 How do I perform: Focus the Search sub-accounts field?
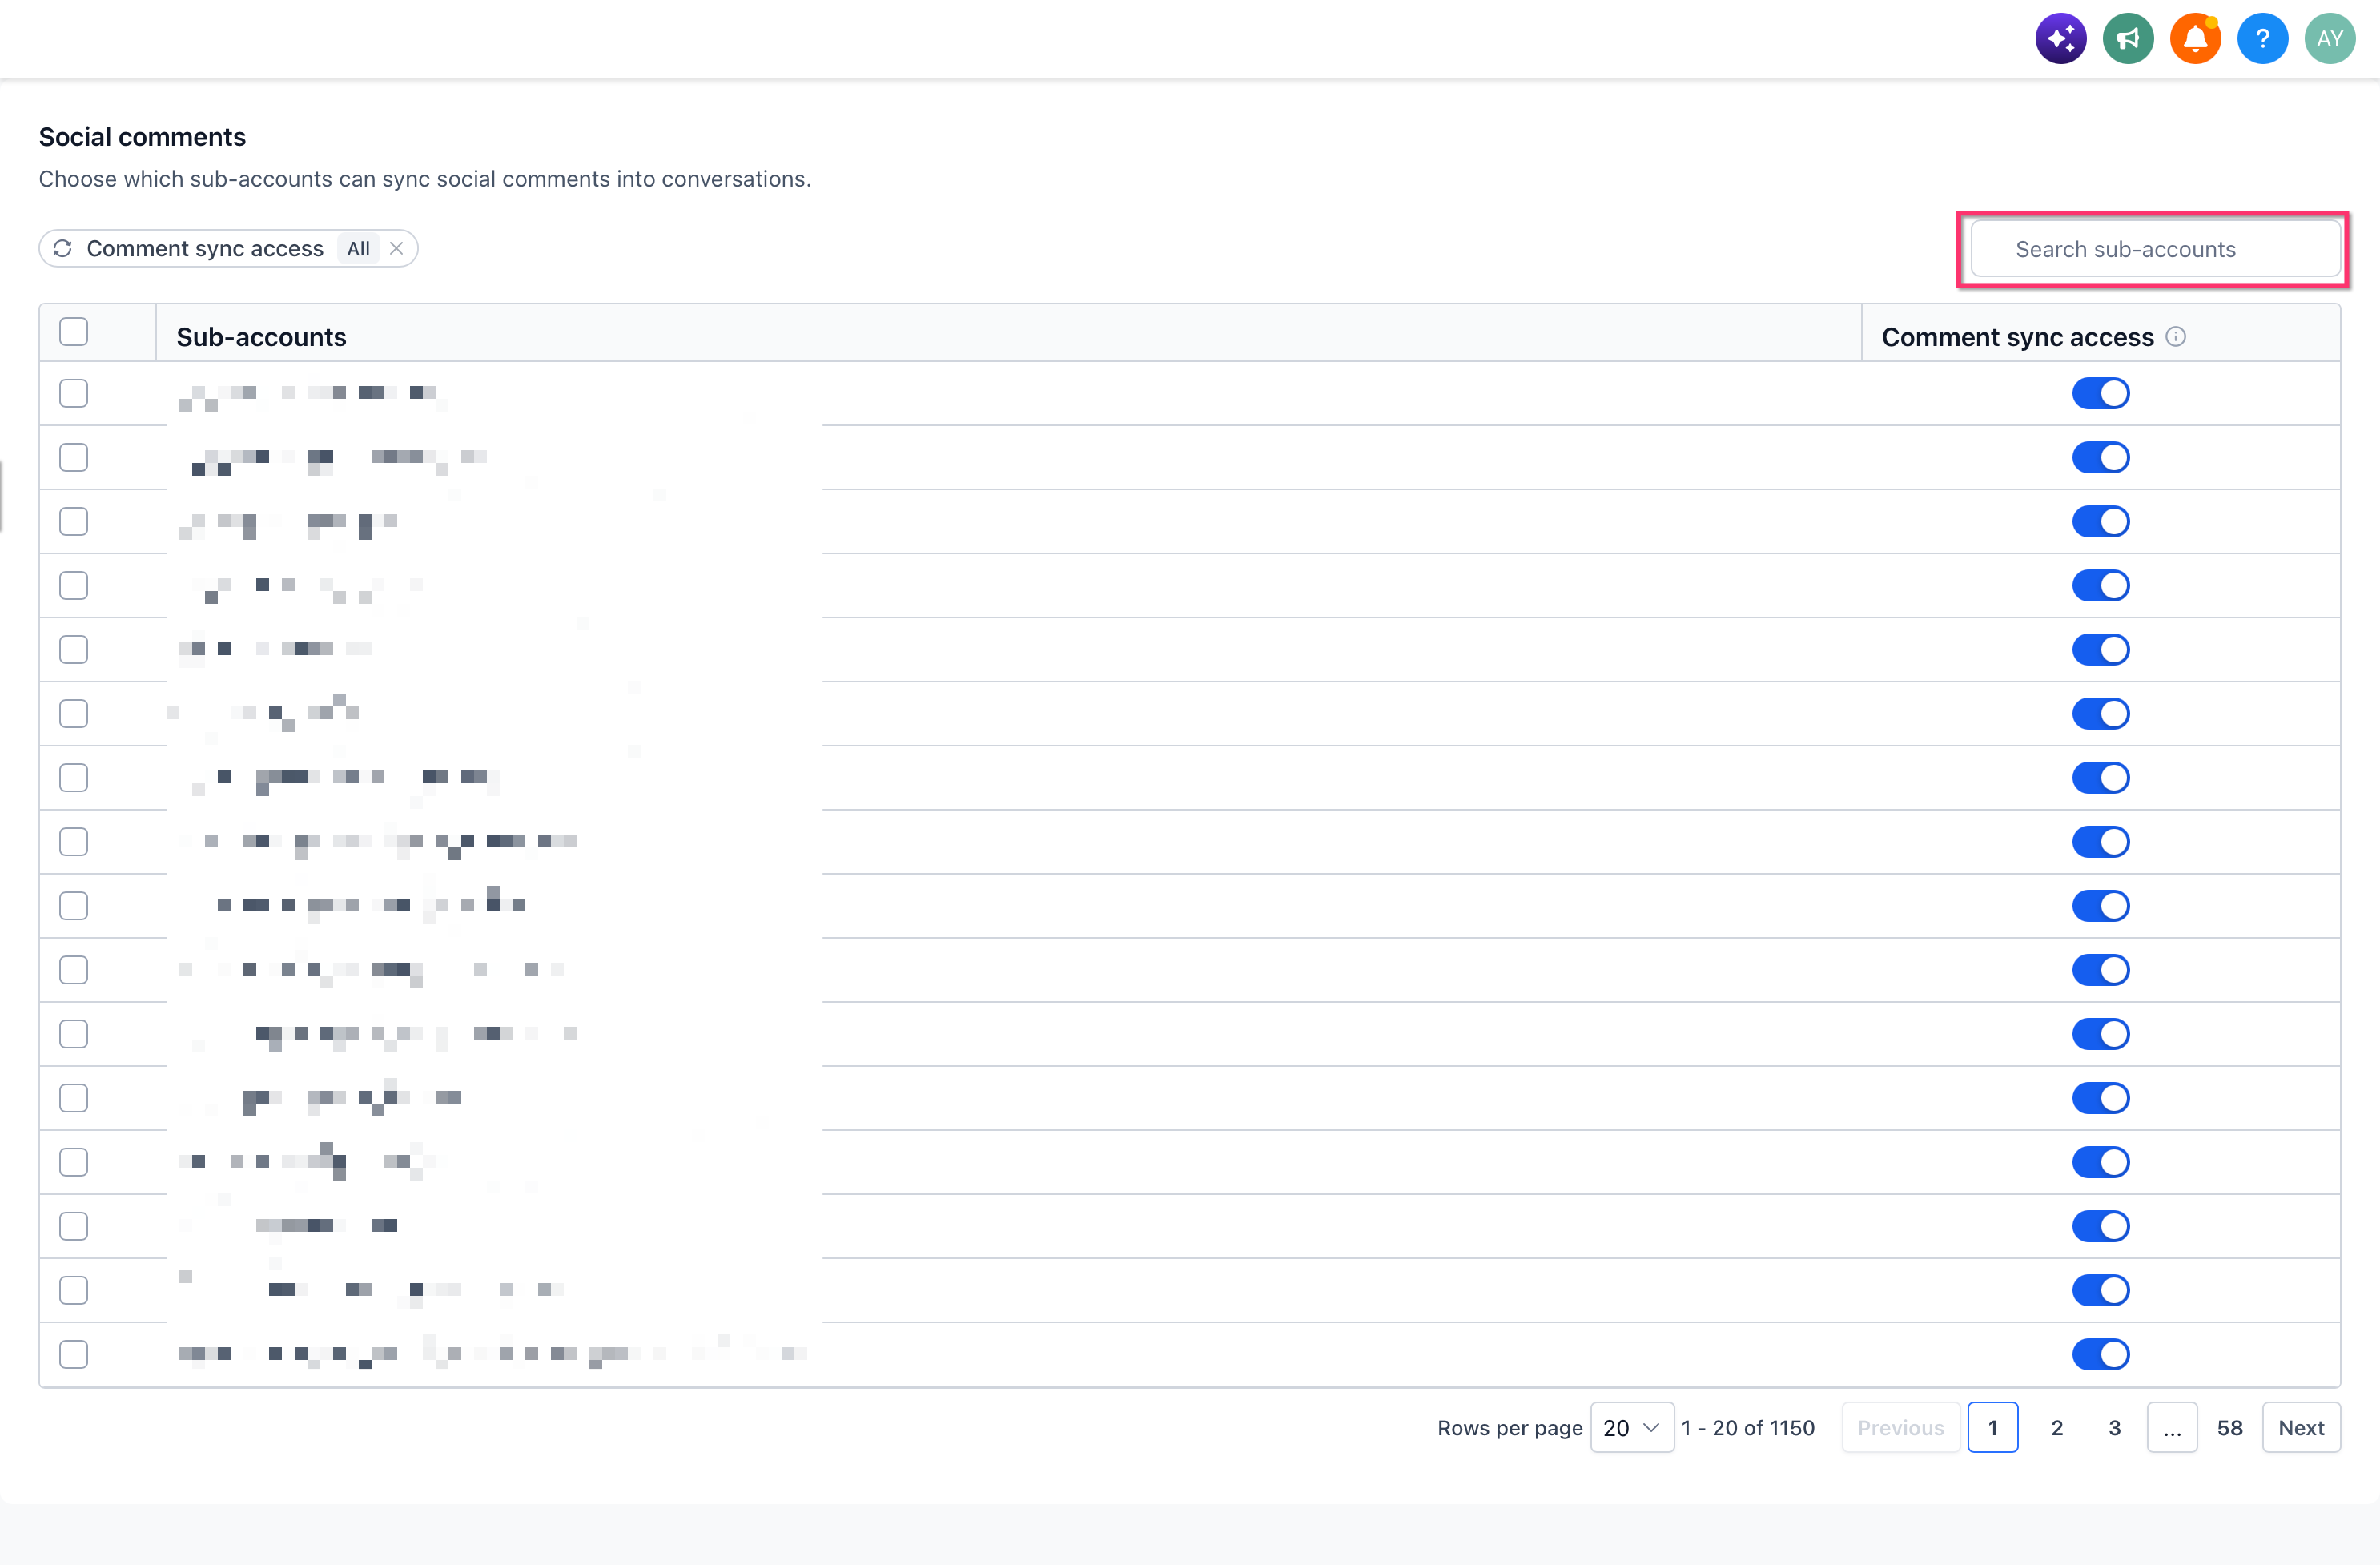click(2154, 249)
